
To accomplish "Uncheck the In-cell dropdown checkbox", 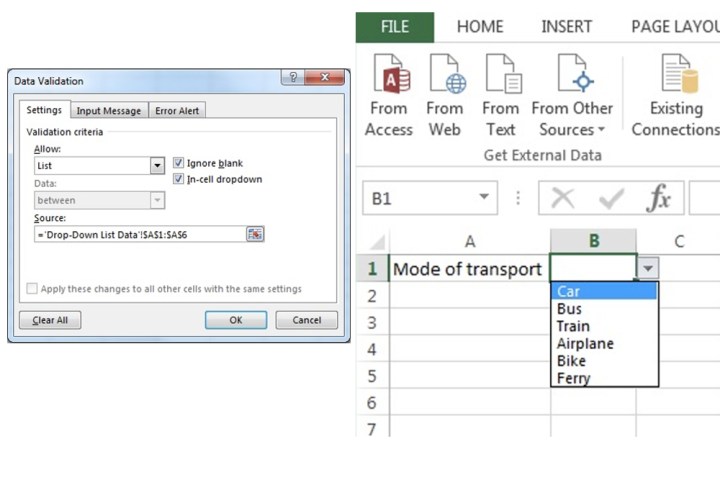I will (179, 179).
